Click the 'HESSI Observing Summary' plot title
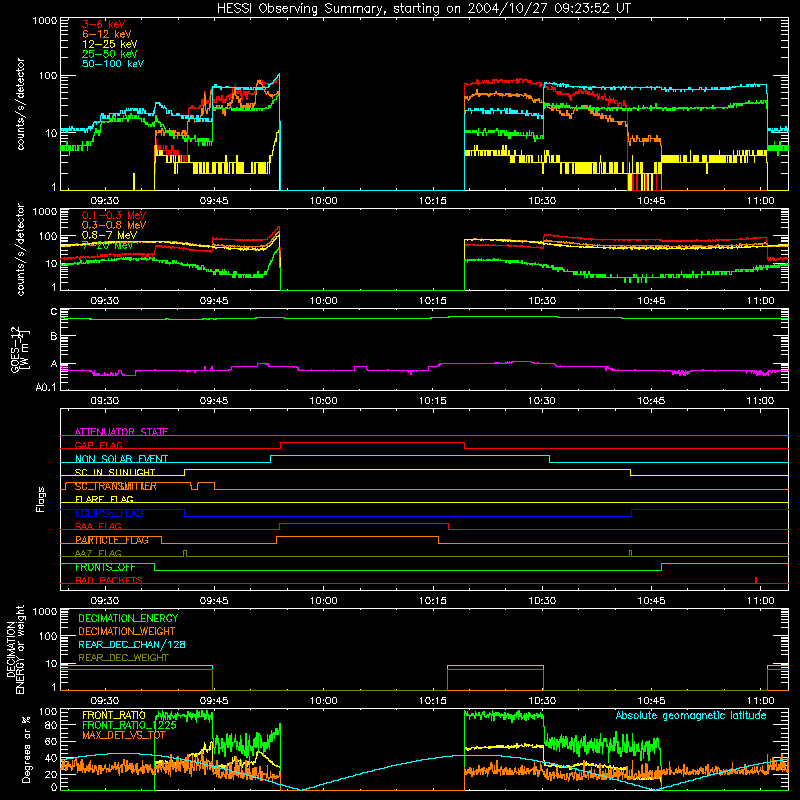The width and height of the screenshot is (800, 800). click(423, 9)
